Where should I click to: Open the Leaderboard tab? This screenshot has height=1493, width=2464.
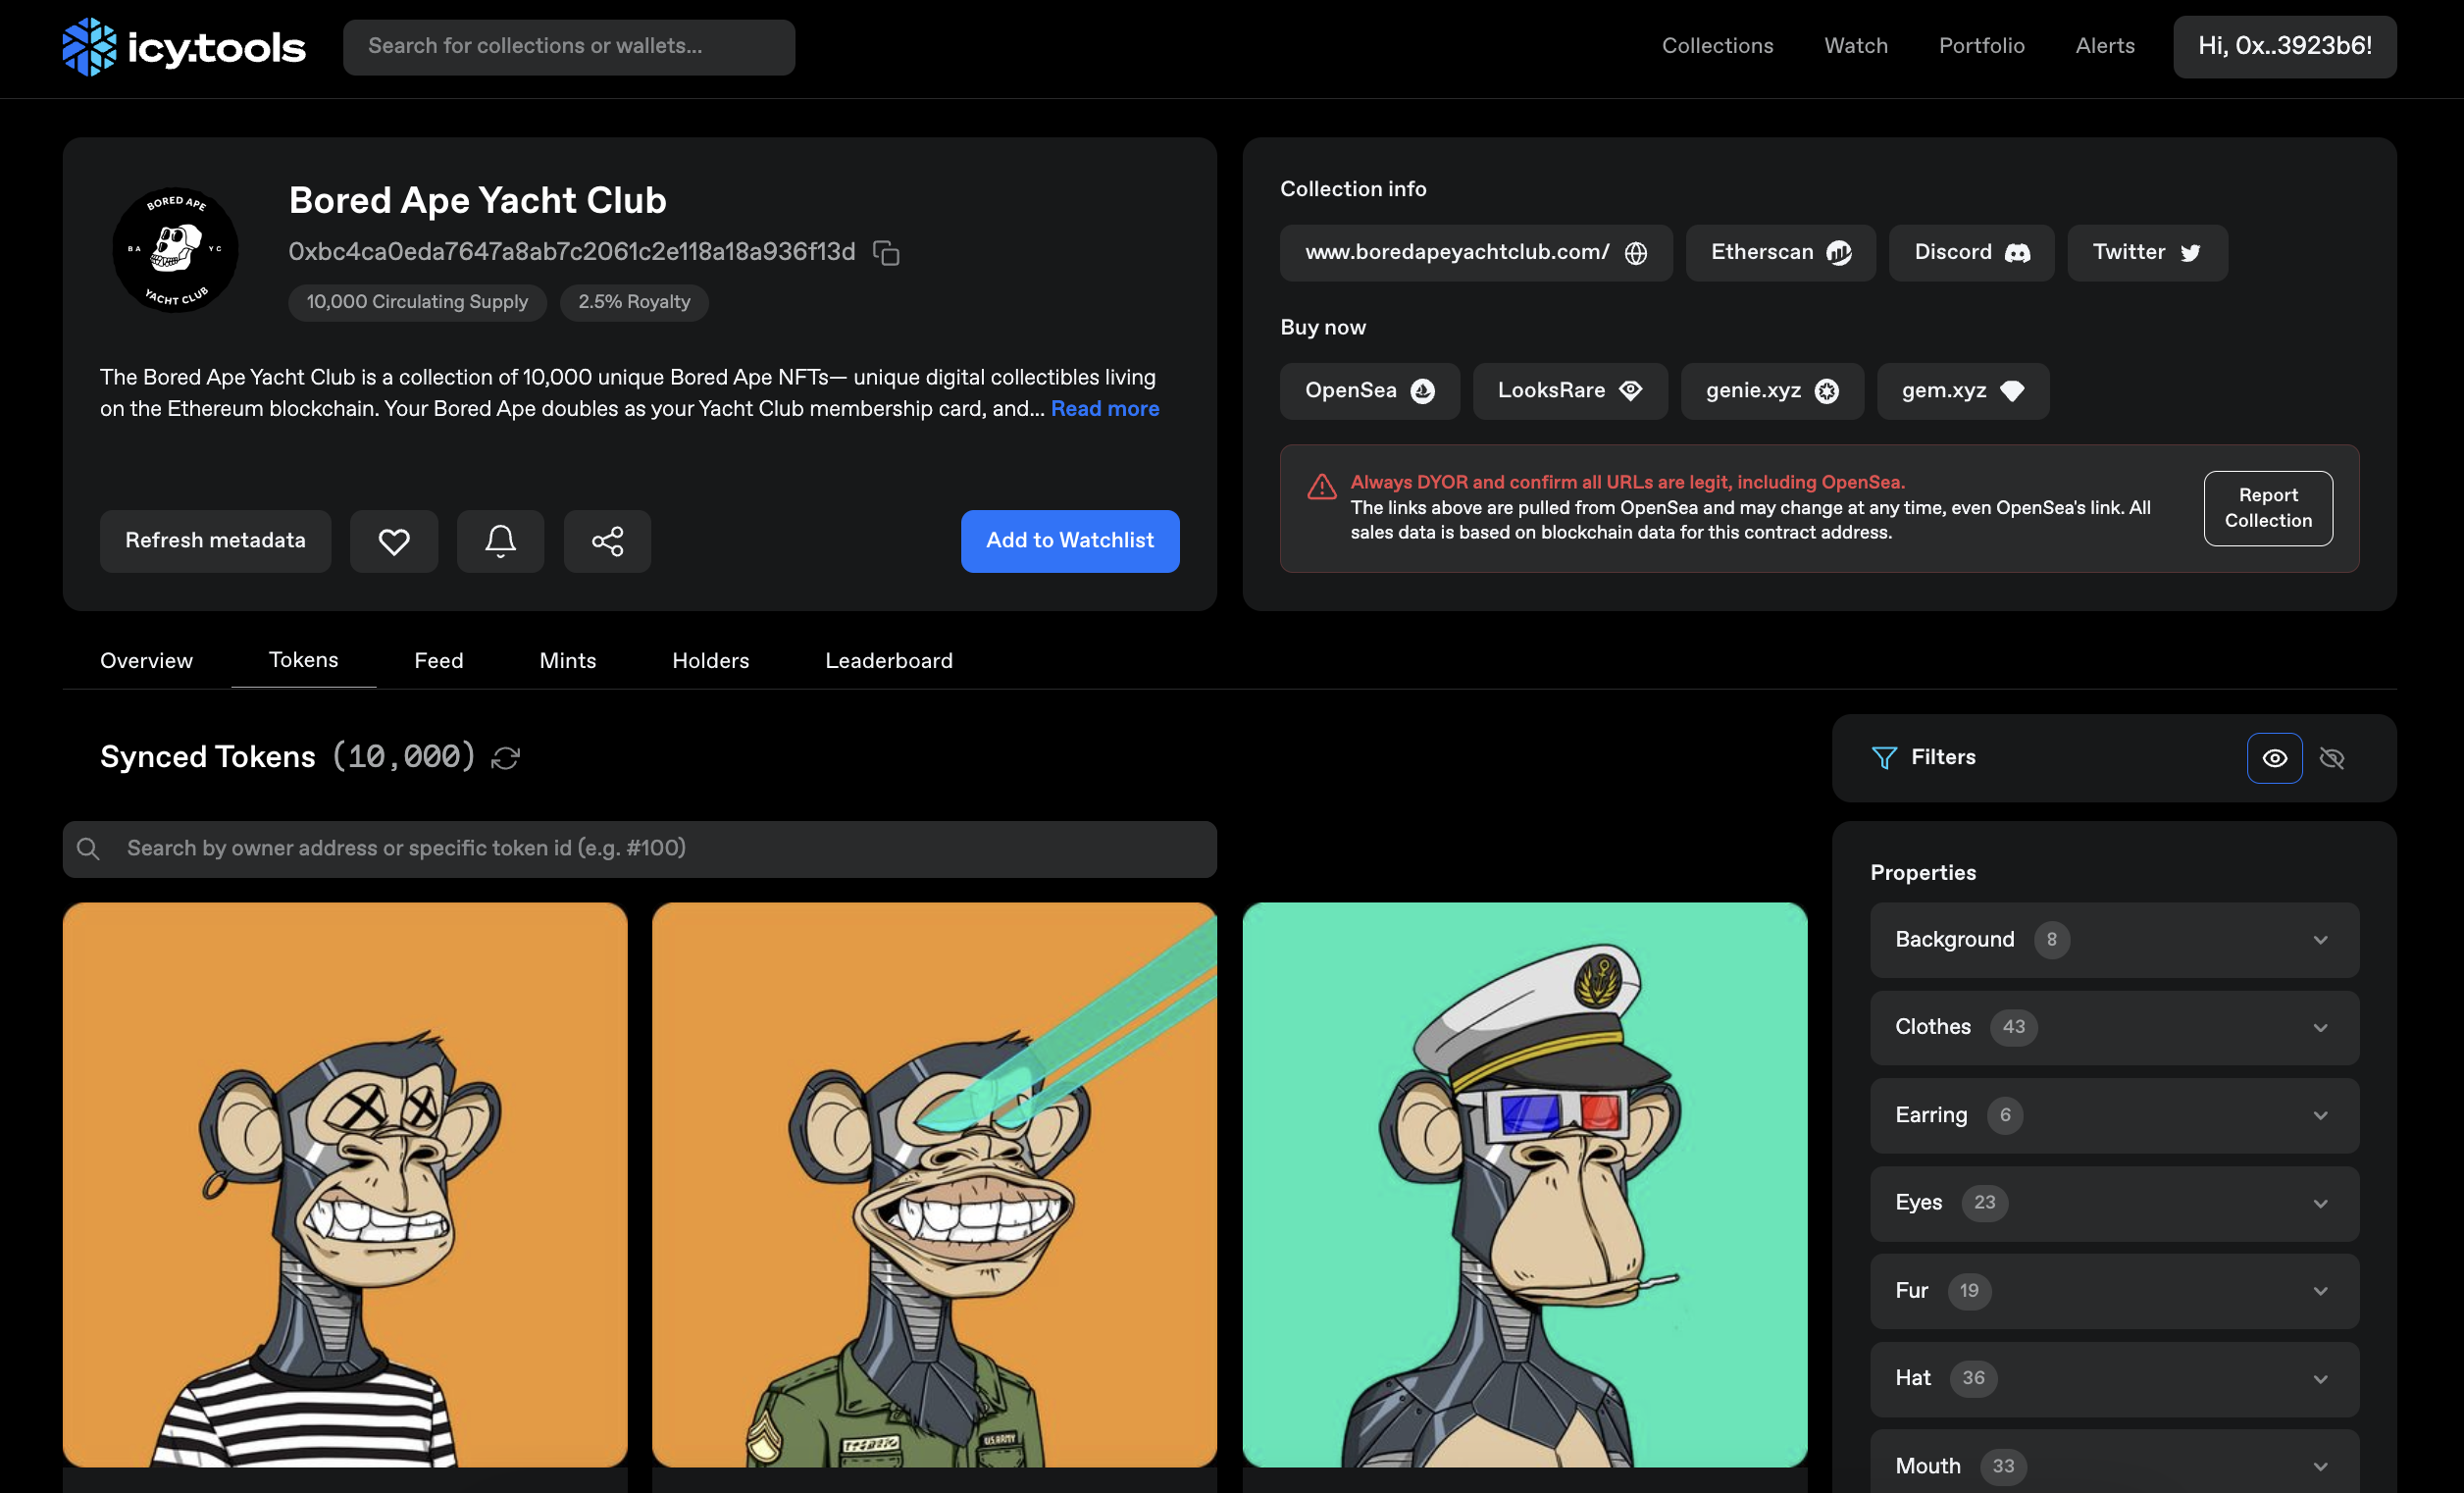[888, 661]
